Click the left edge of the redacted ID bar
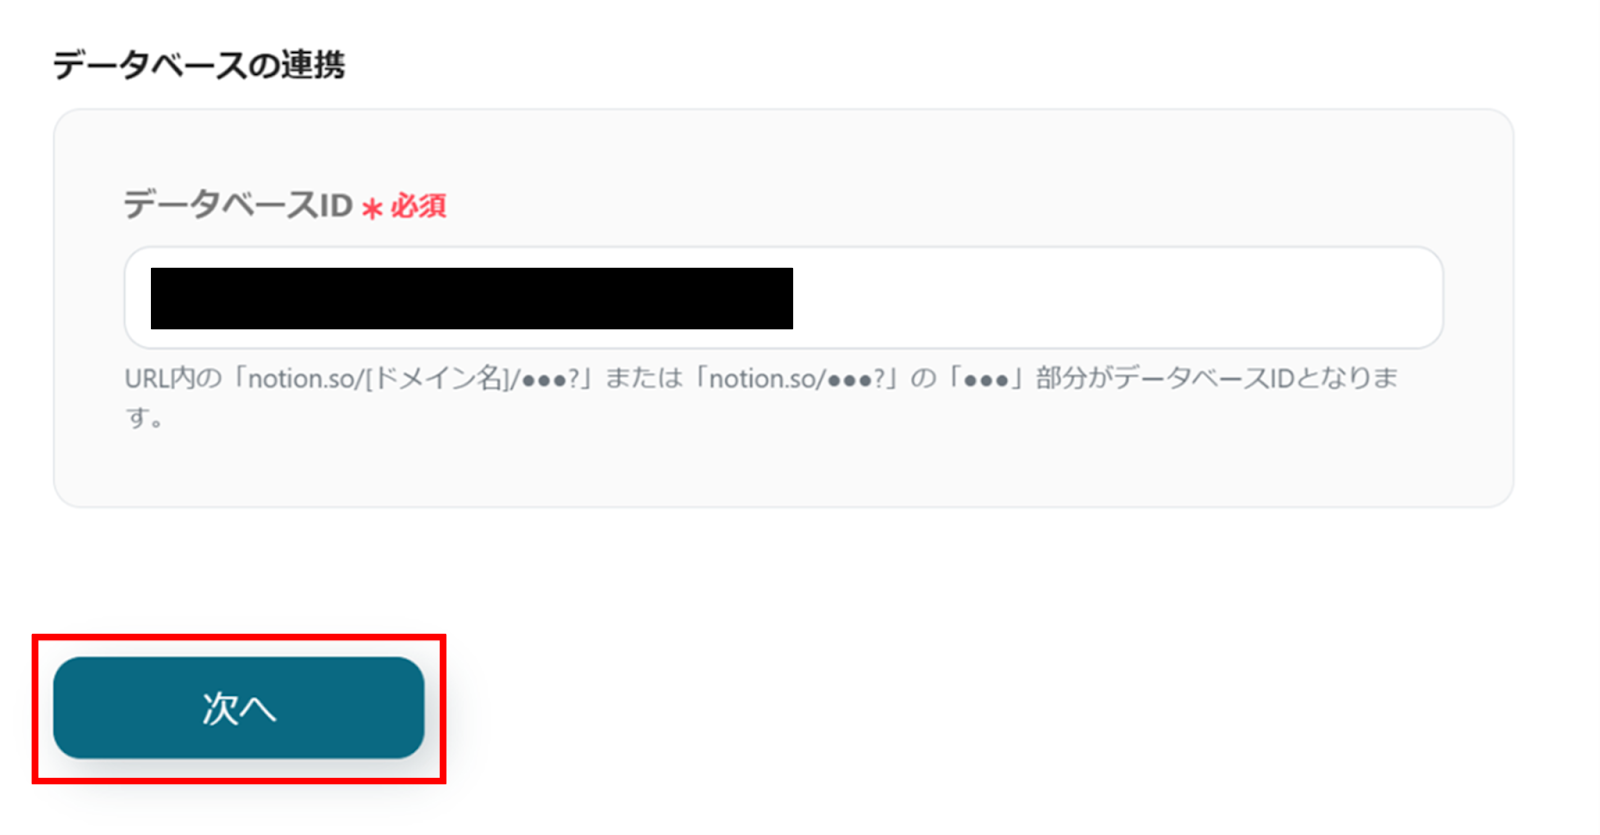Image resolution: width=1600 pixels, height=835 pixels. (x=155, y=298)
